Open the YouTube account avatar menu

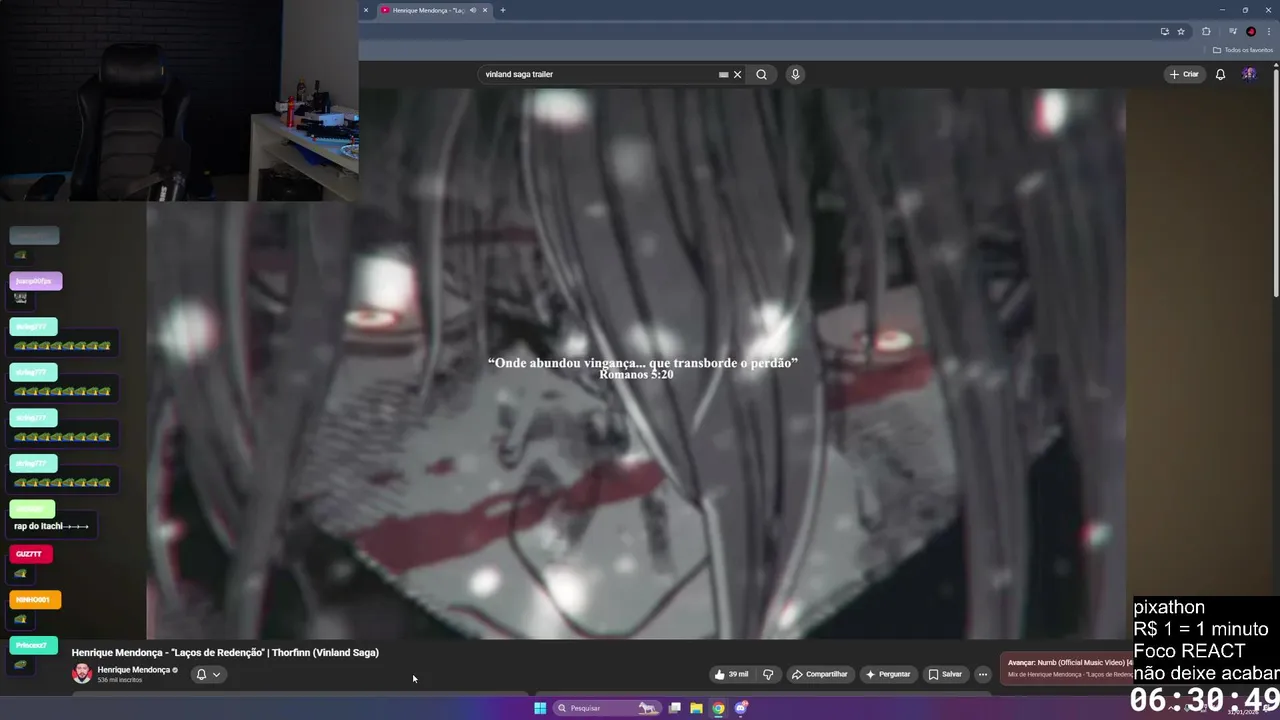coord(1249,74)
